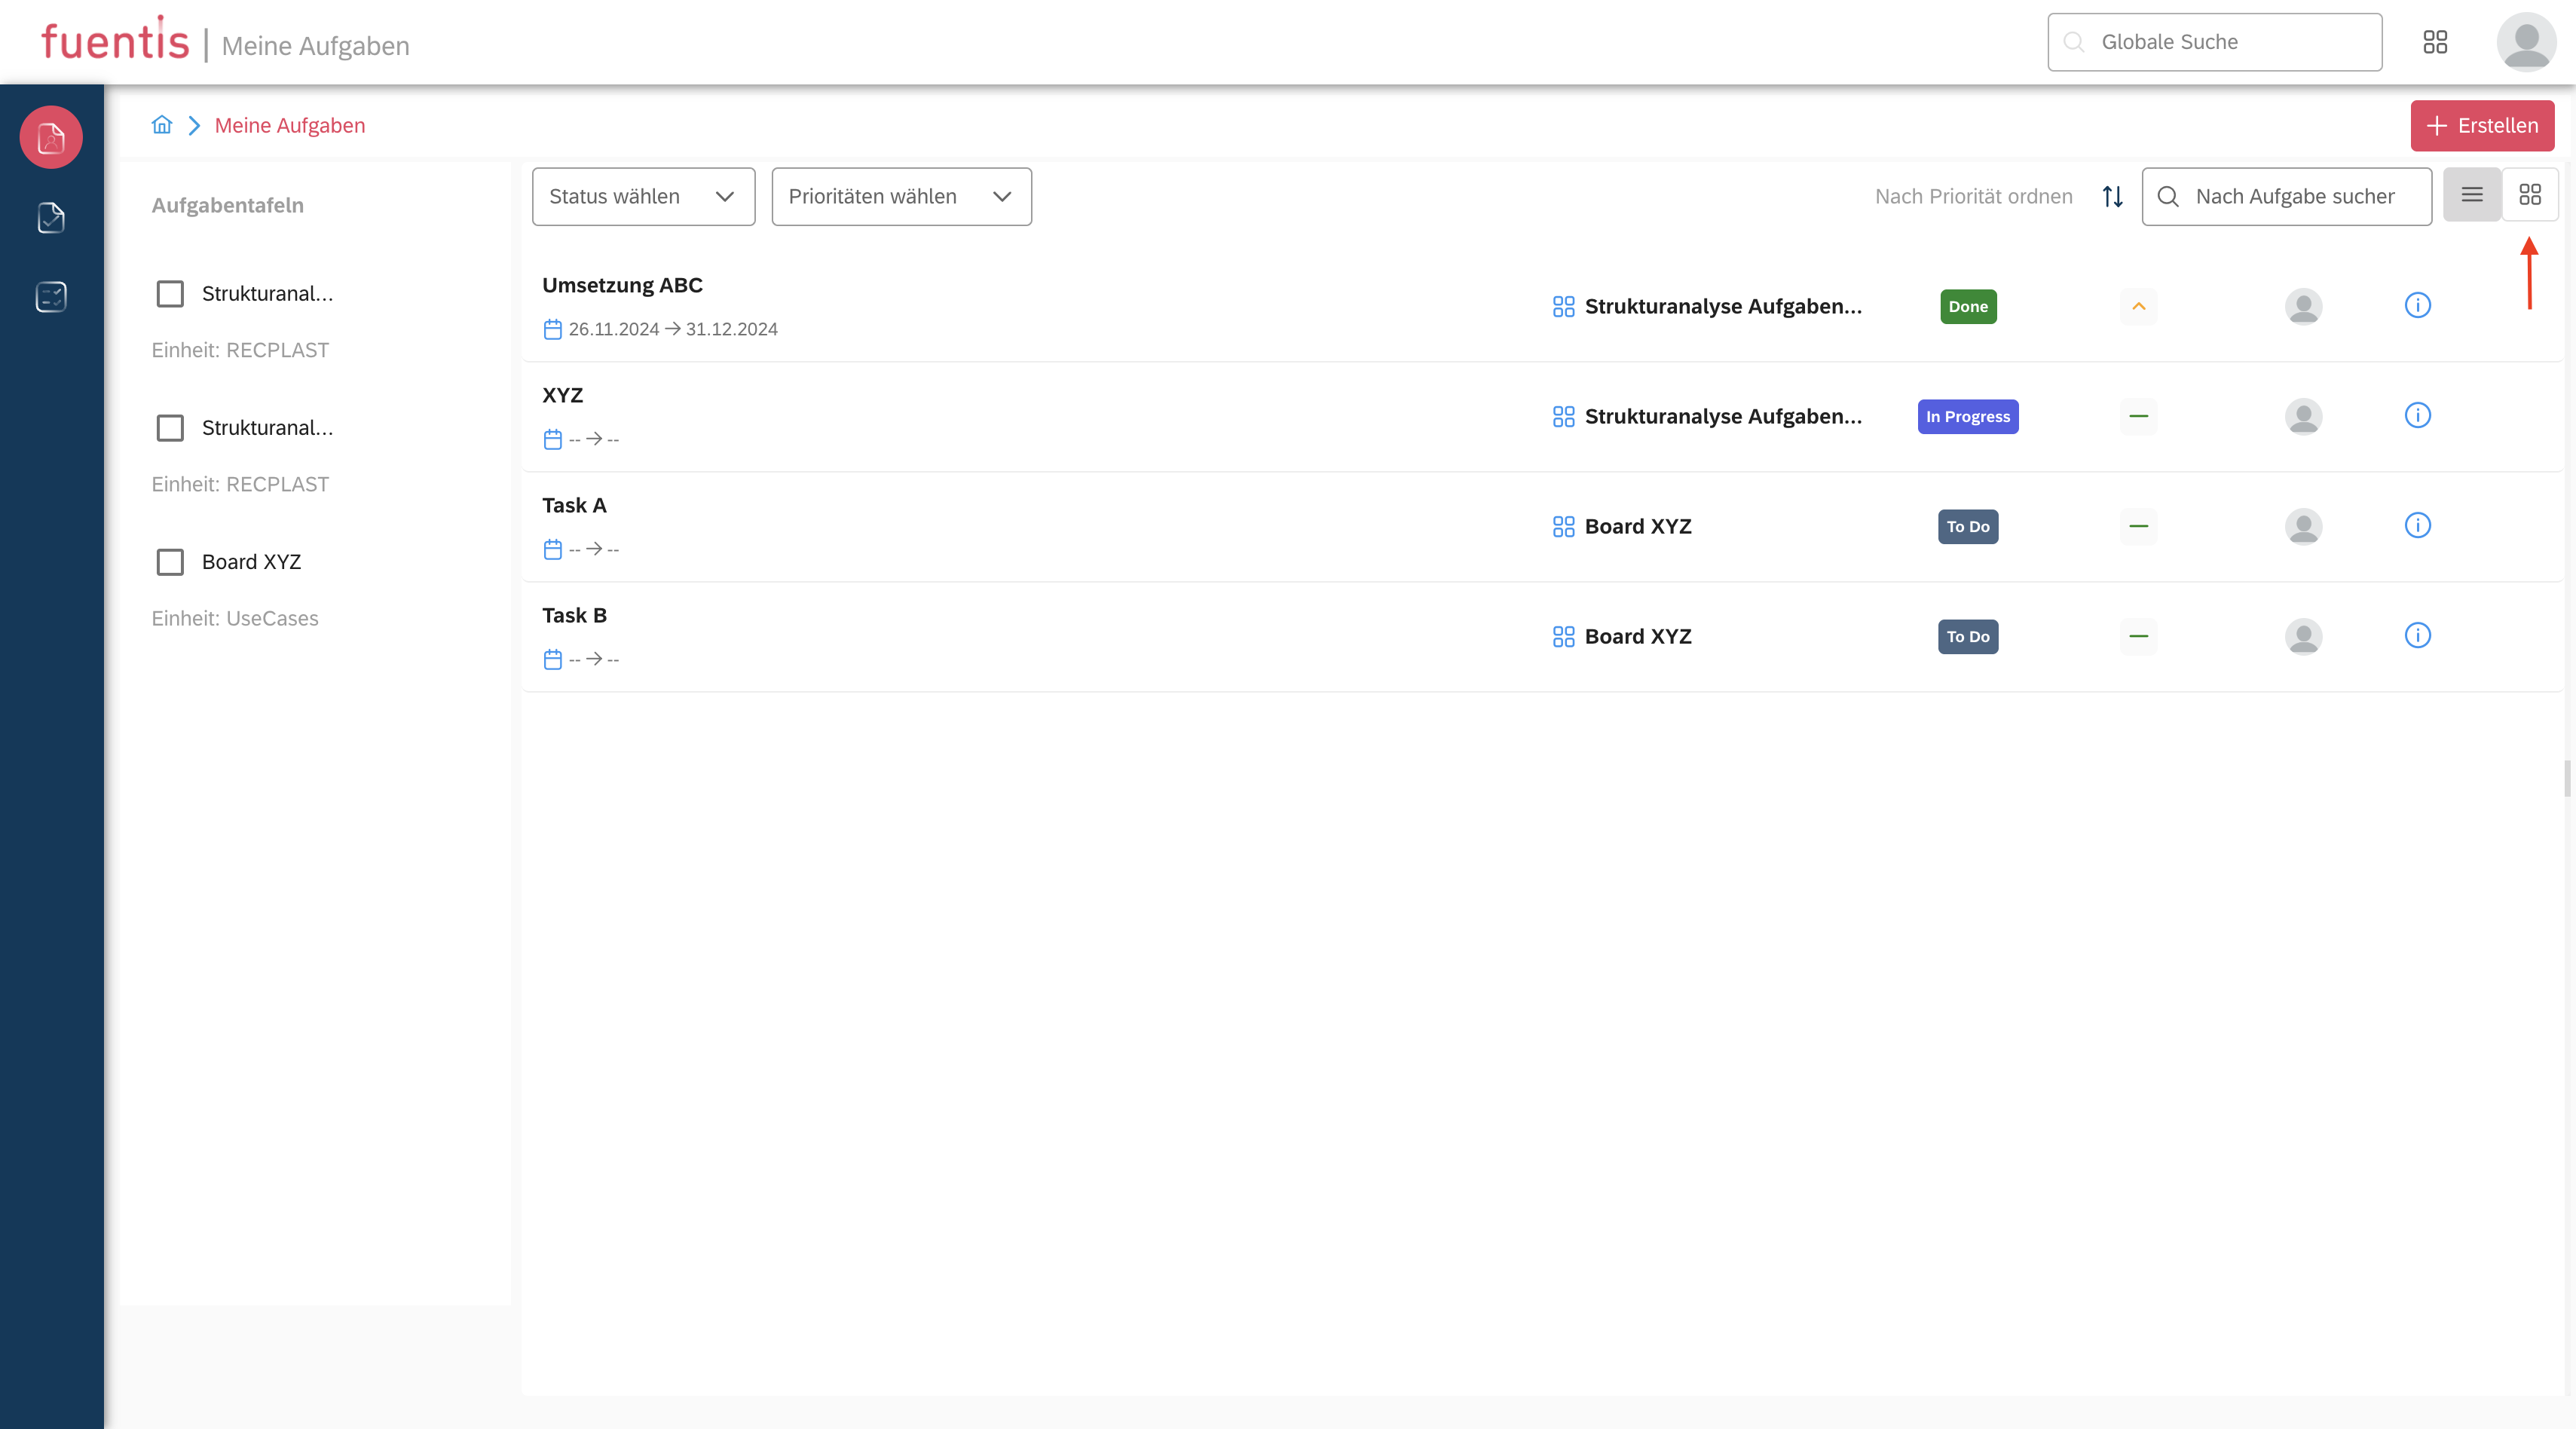Click the In Progress status badge
2576x1429 pixels.
point(1967,416)
